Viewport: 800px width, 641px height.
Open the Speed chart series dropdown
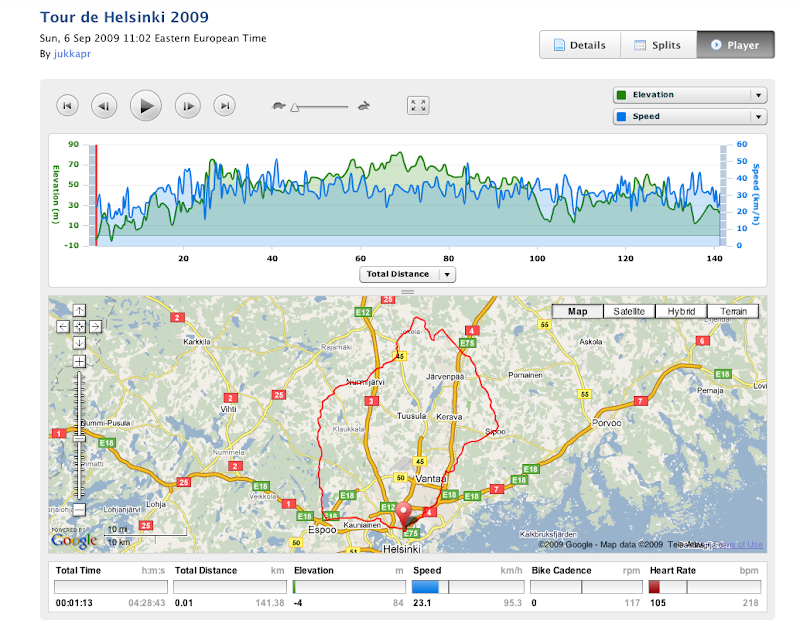(x=690, y=116)
